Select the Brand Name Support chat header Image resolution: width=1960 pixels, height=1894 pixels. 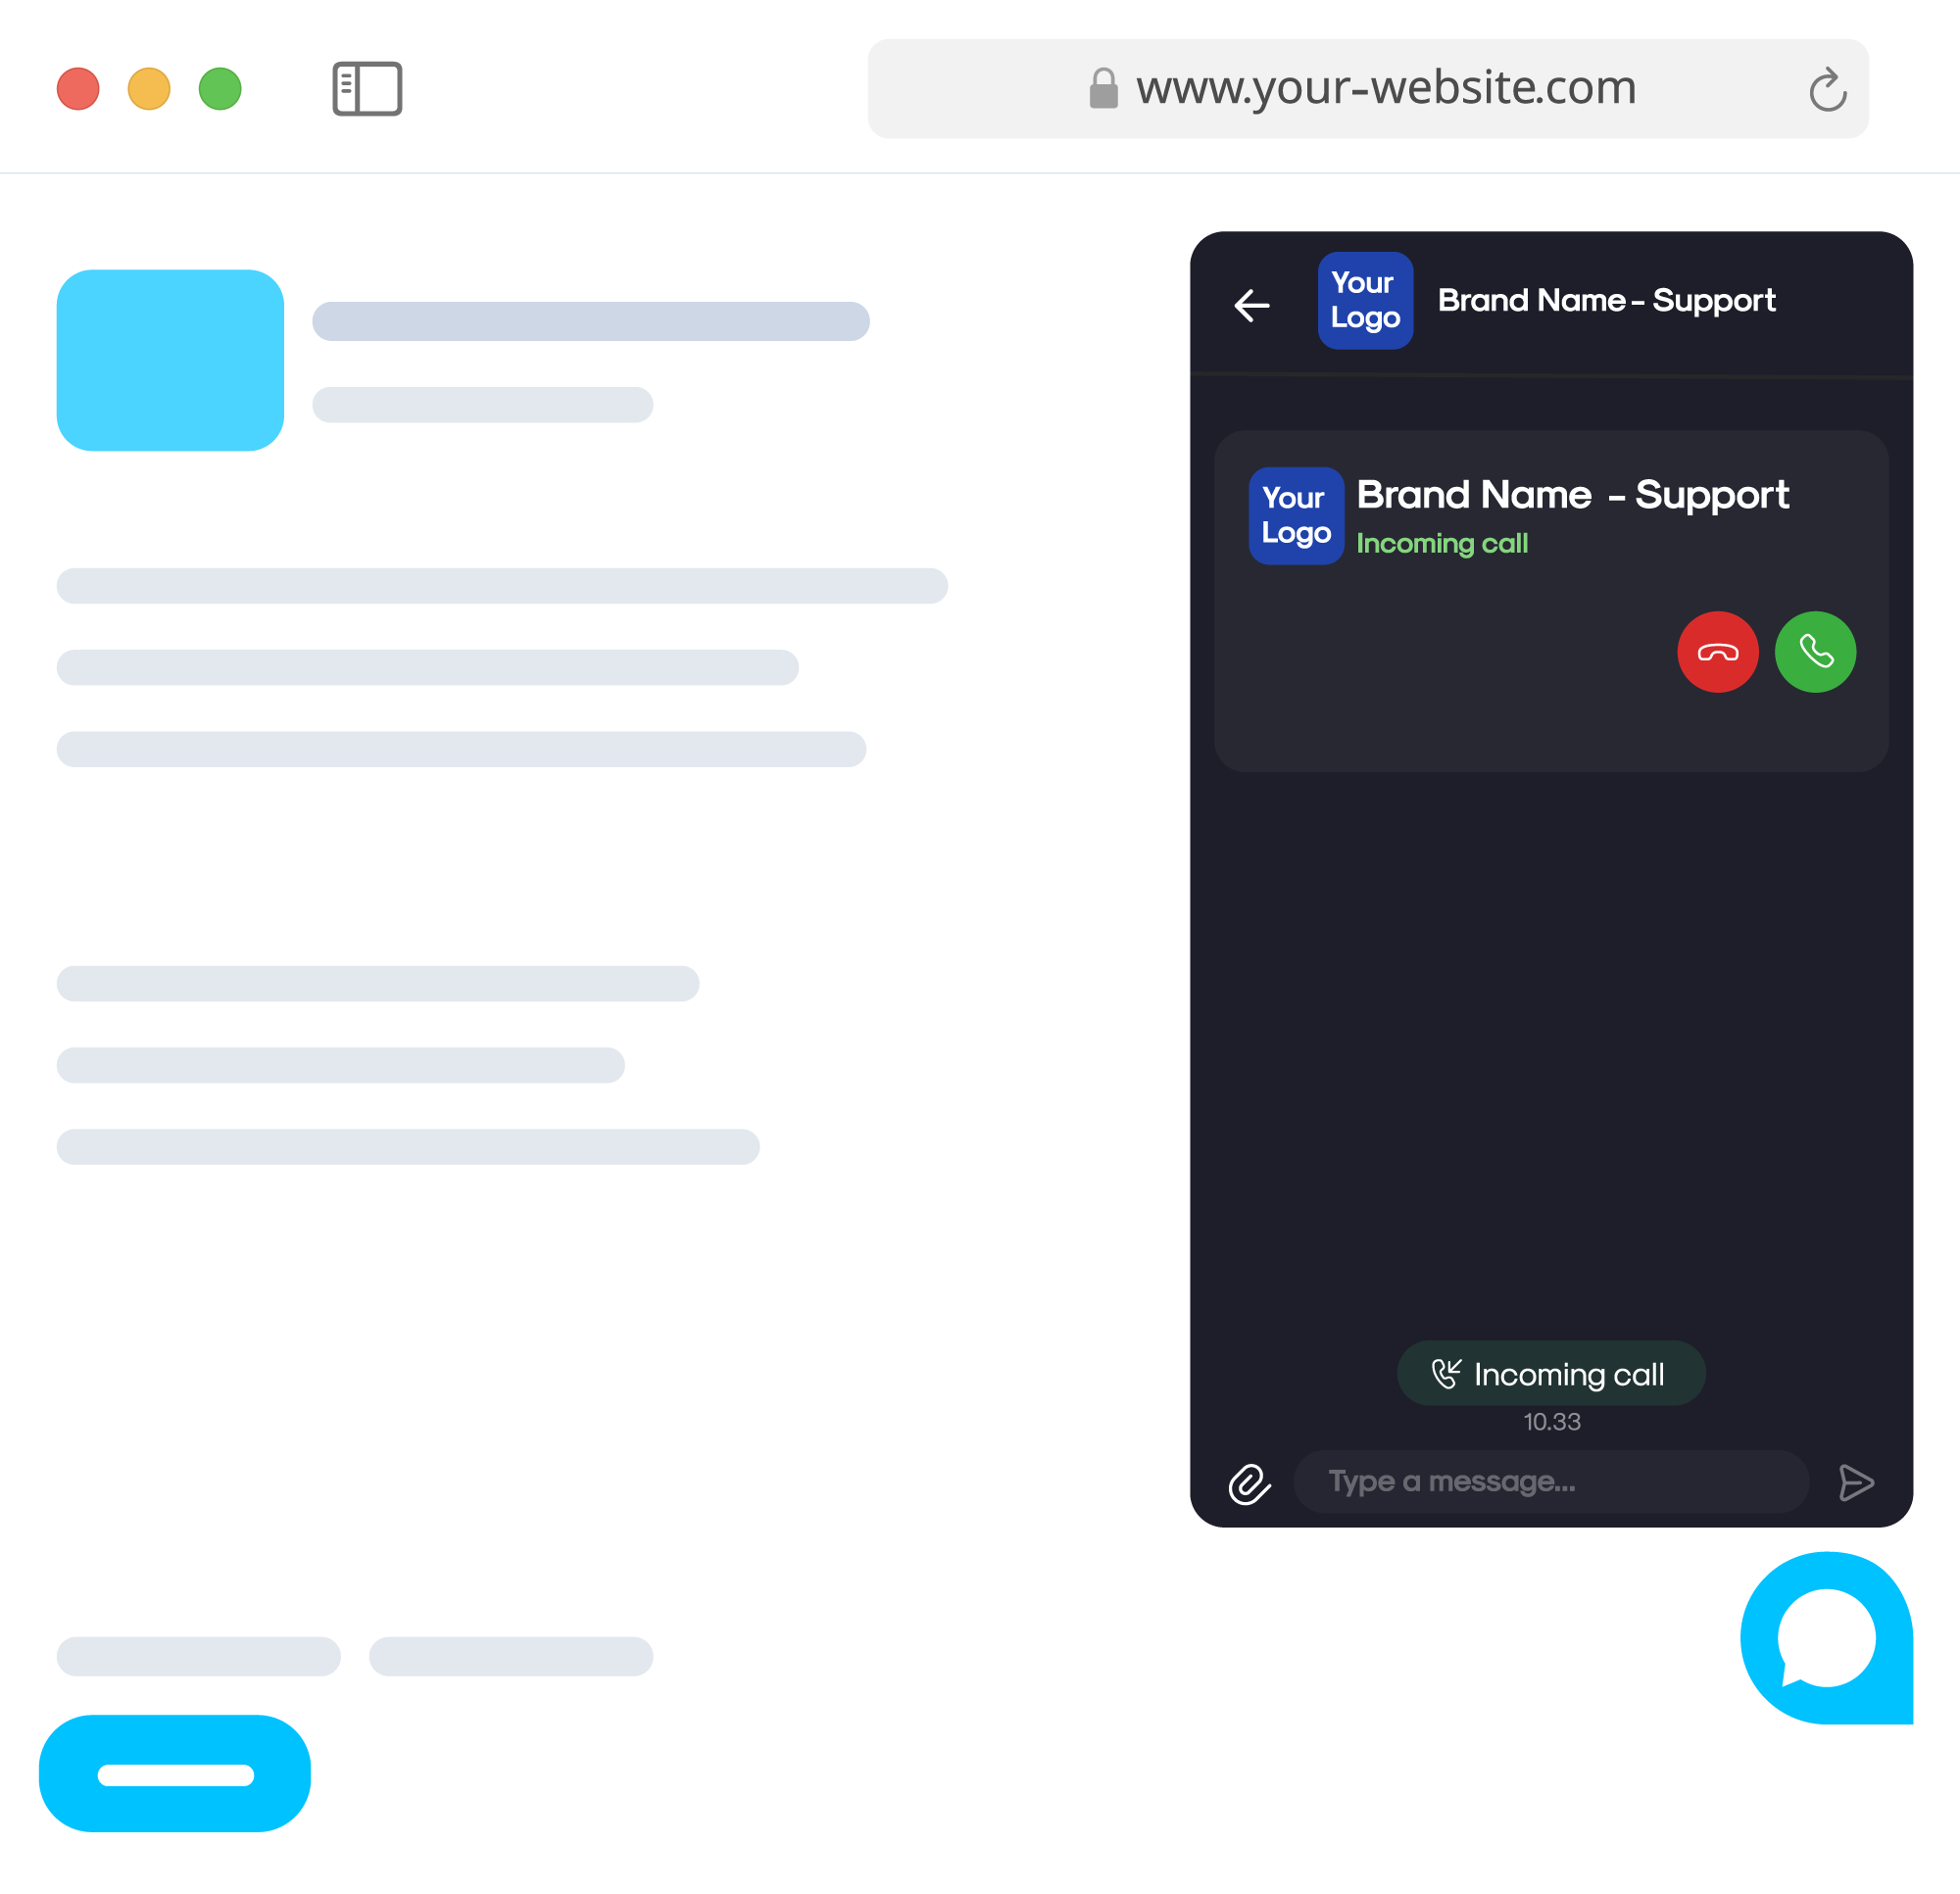1548,301
